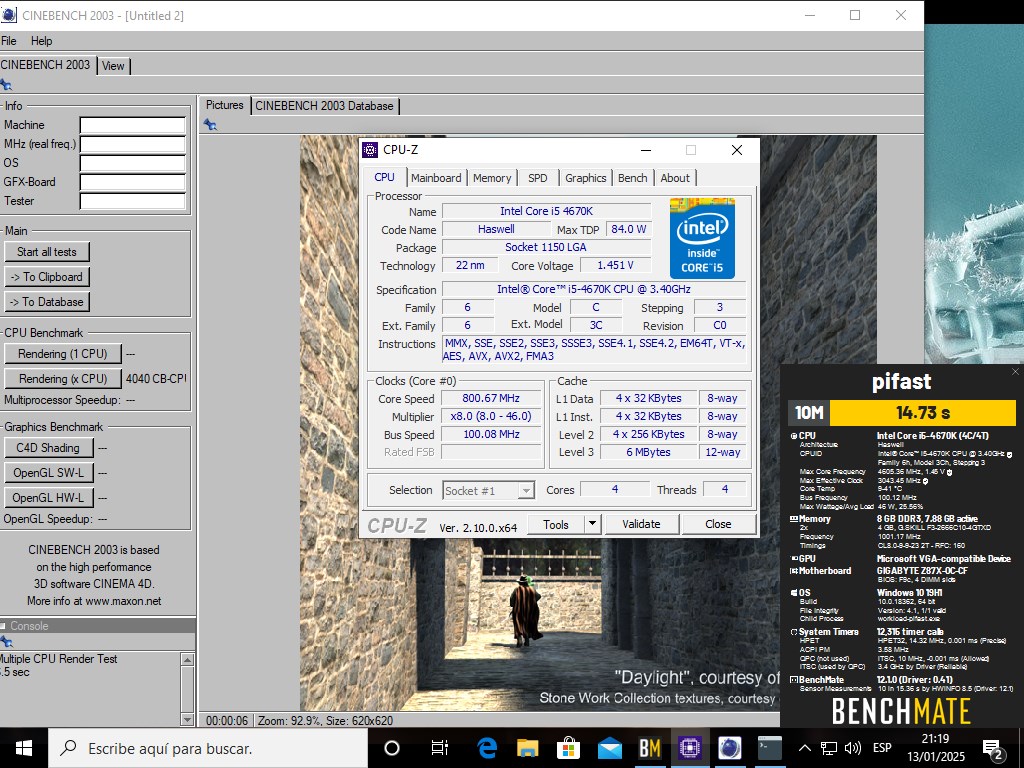Click the CINEBENCH title bar app icon
Viewport: 1024px width, 768px height.
pos(8,15)
